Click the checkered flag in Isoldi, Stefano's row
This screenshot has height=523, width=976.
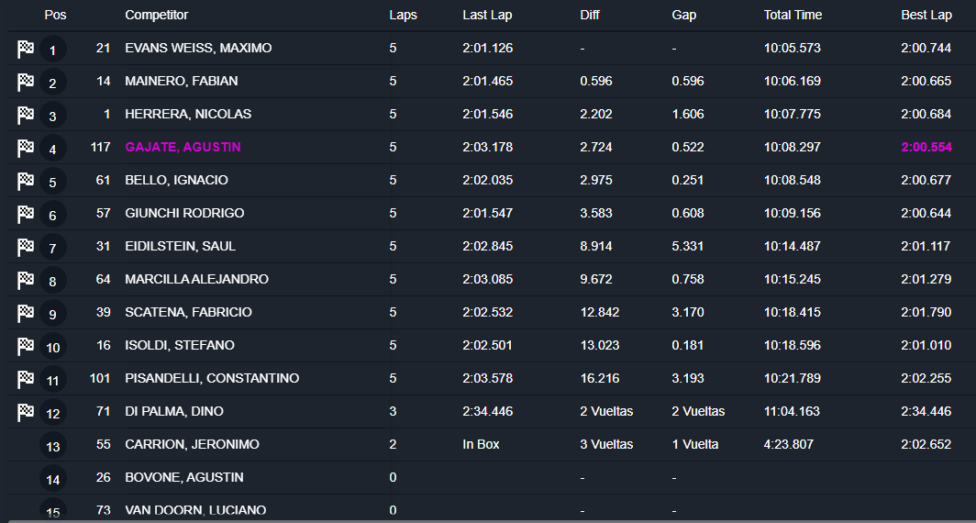click(x=25, y=346)
